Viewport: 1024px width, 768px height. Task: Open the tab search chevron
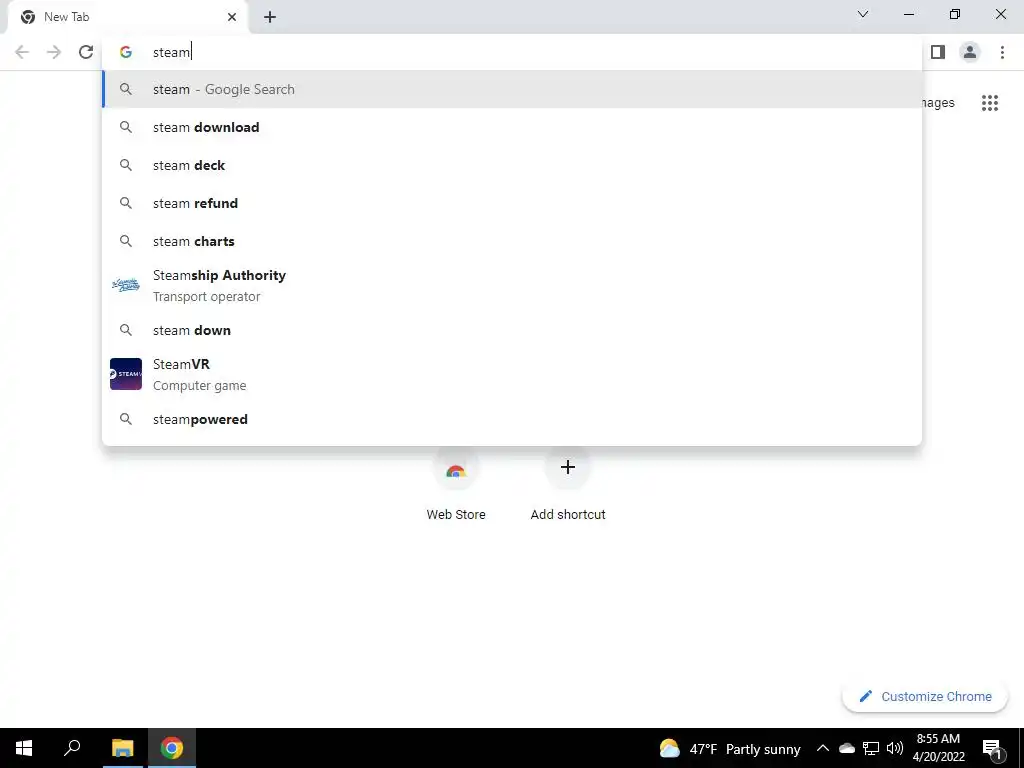tap(863, 14)
